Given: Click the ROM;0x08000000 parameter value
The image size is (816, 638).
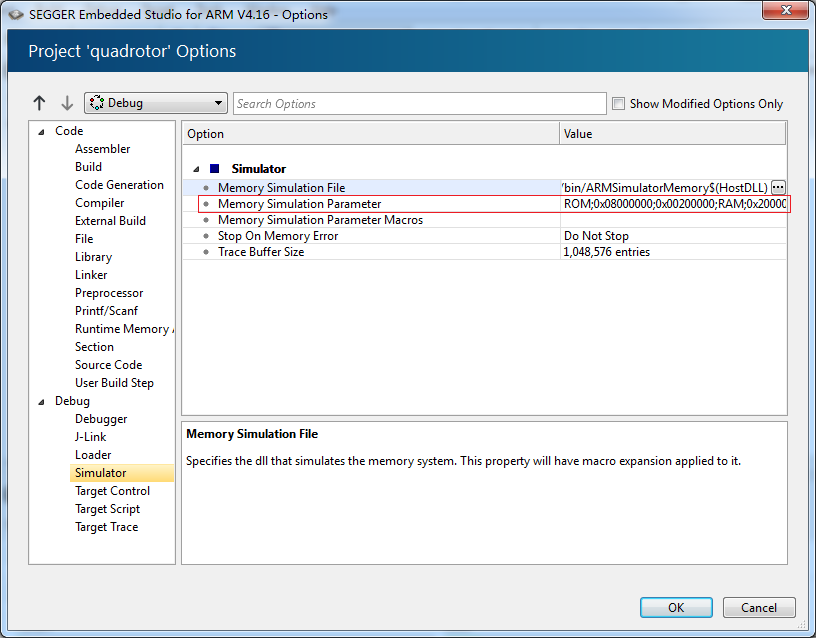Looking at the screenshot, I should coord(674,204).
